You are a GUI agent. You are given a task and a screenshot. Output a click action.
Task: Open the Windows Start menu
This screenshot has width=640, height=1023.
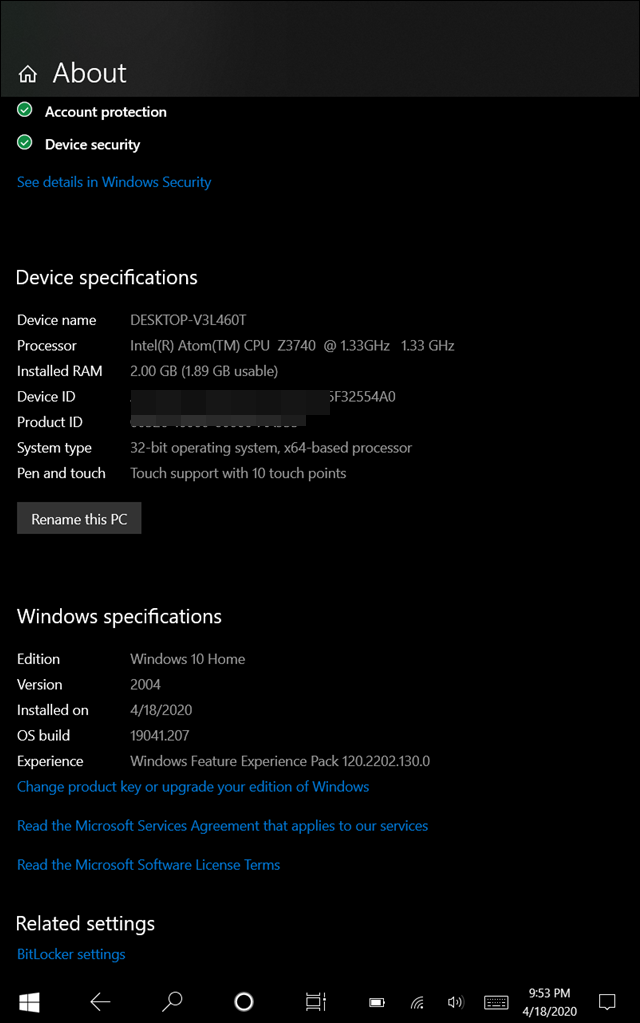(28, 1001)
